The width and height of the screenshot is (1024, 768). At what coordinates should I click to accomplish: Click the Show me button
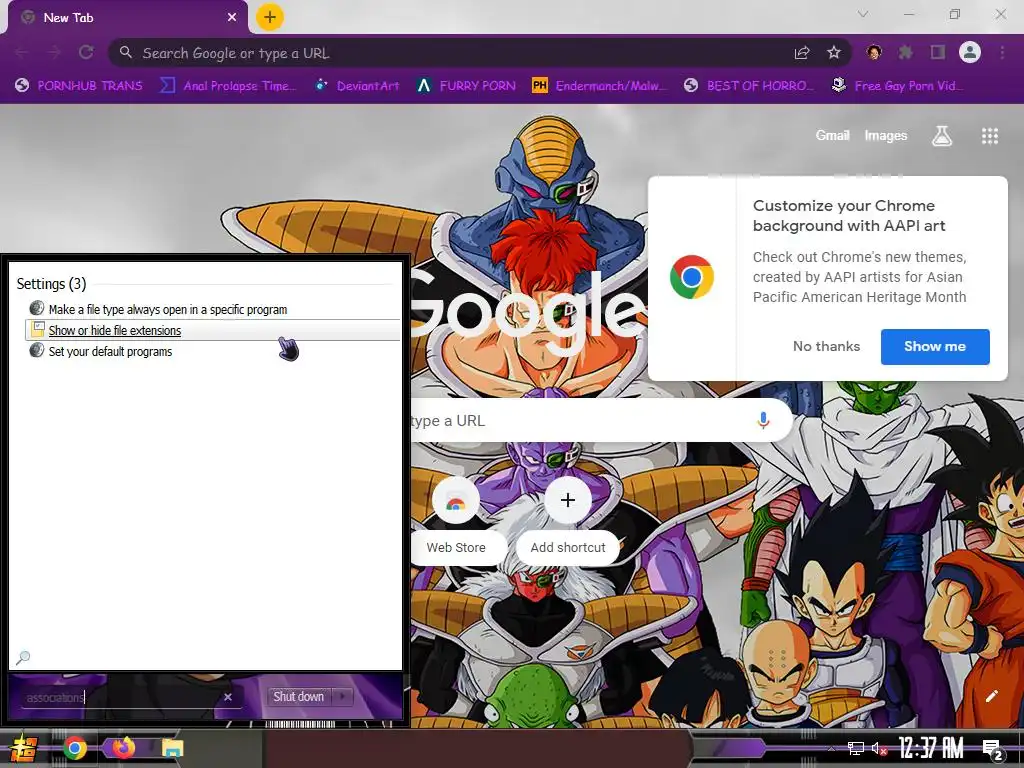[x=935, y=347]
